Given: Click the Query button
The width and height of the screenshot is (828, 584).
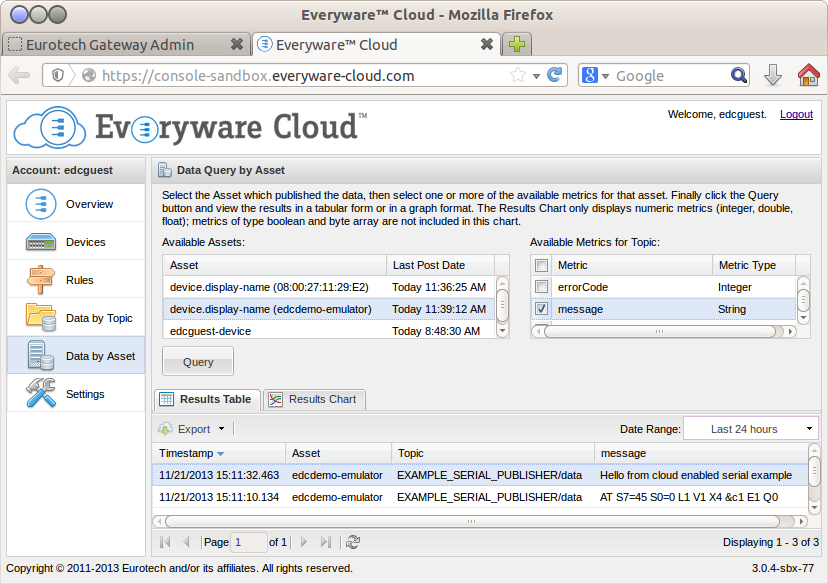Looking at the screenshot, I should click(198, 362).
